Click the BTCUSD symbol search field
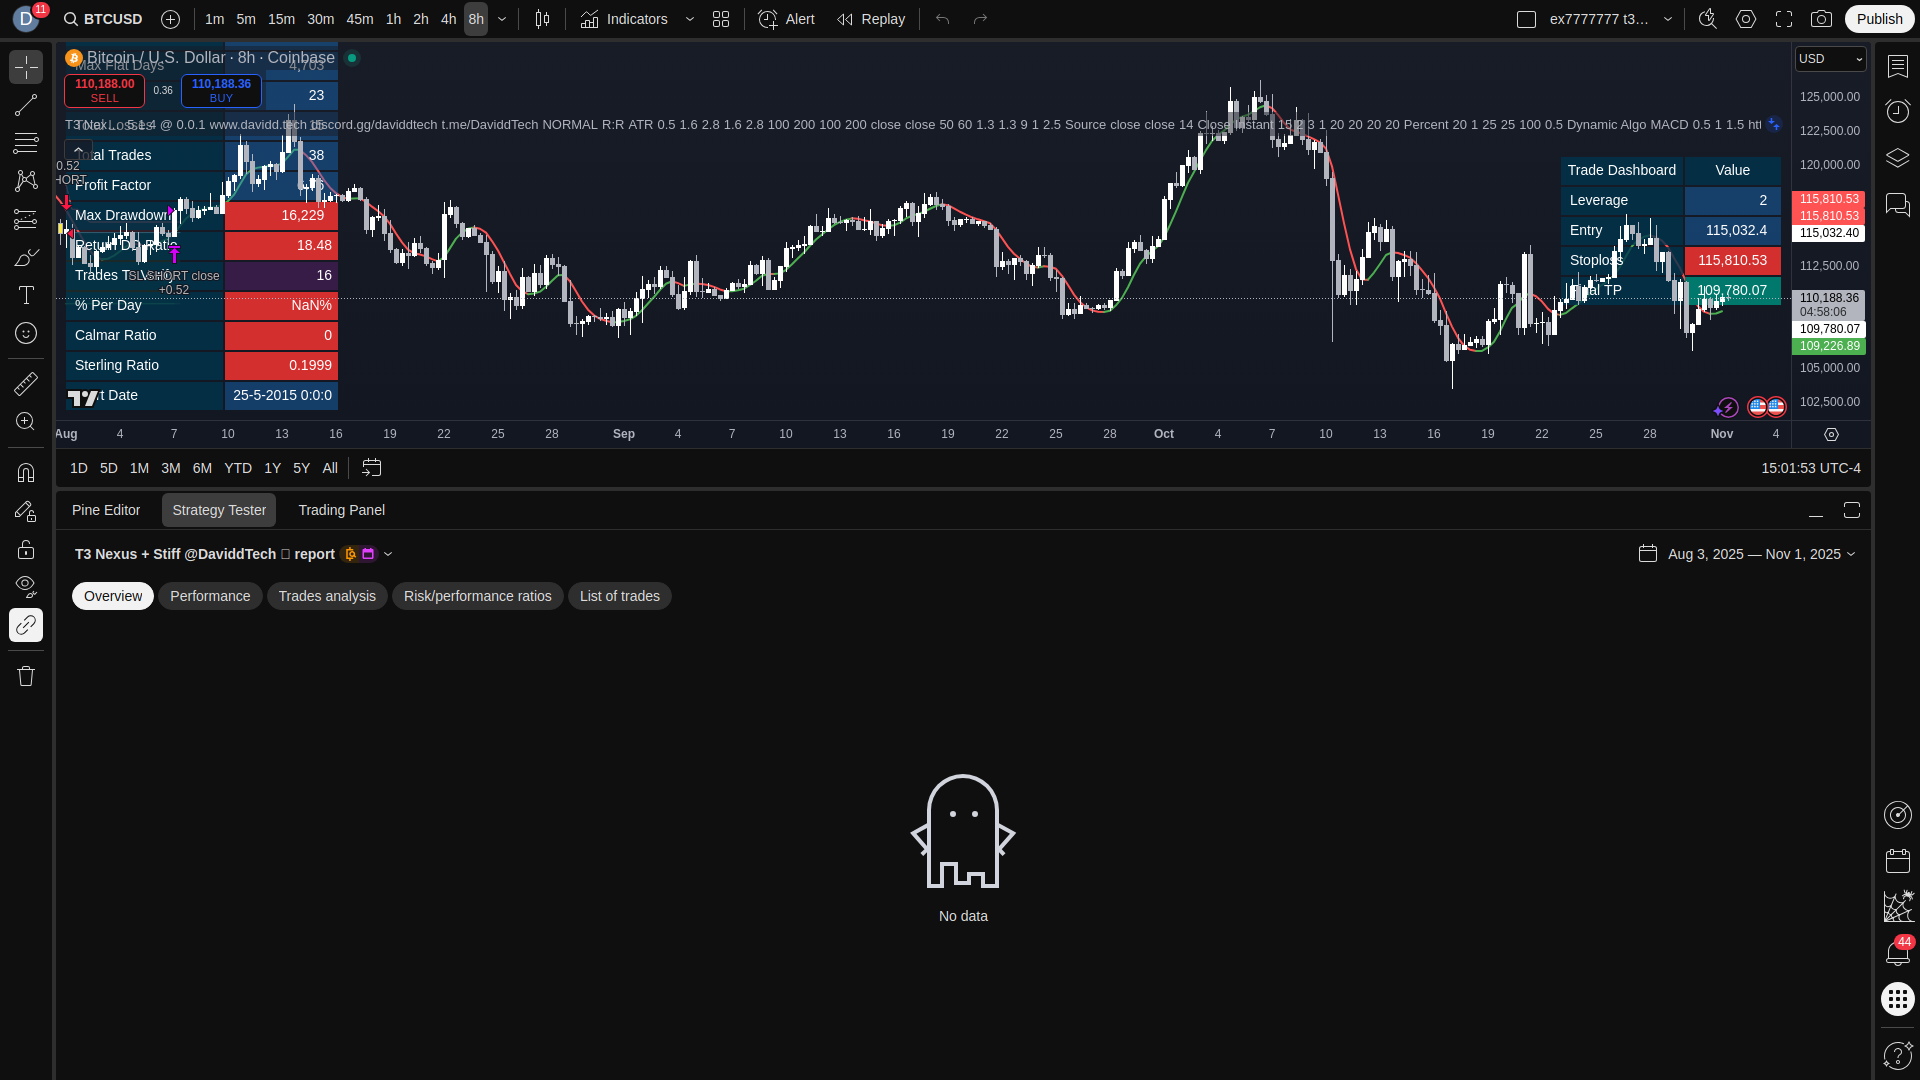The width and height of the screenshot is (1920, 1080). (112, 19)
